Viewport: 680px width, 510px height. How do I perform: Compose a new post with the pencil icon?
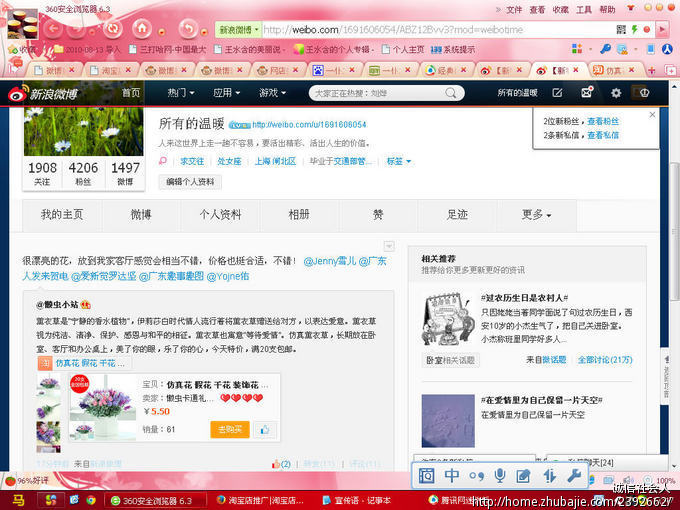click(x=557, y=93)
